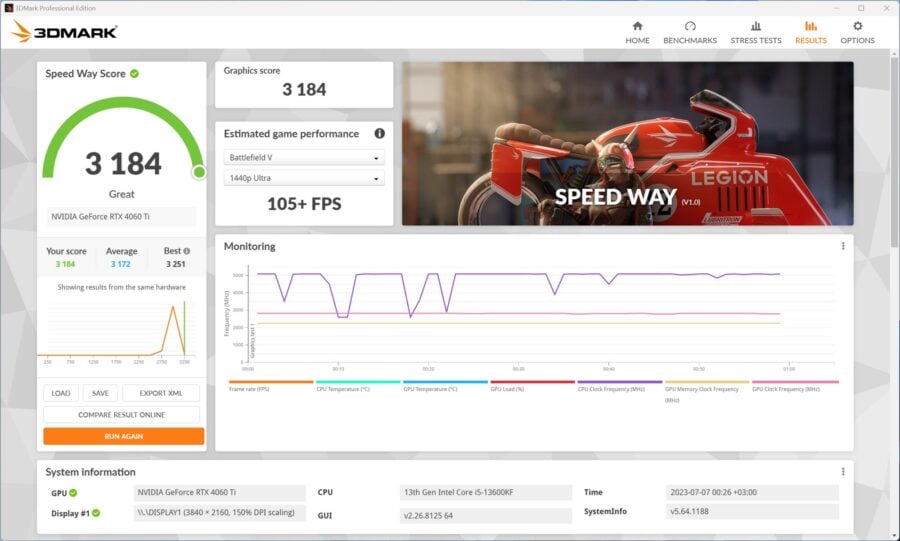Viewport: 900px width, 541px height.
Task: Click the Estimated game performance info icon
Action: pyautogui.click(x=379, y=133)
